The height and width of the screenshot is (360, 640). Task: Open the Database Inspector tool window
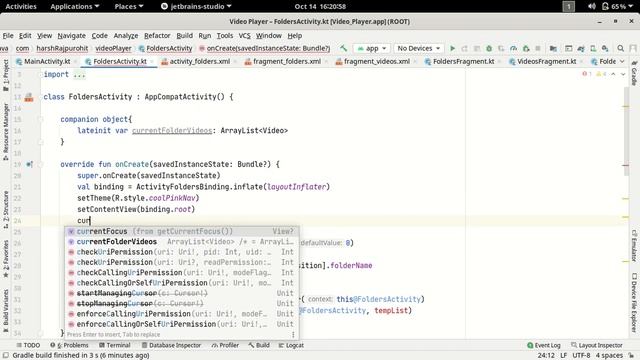point(171,345)
